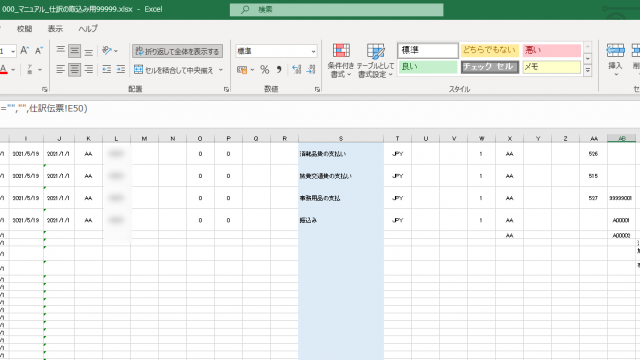Open font size dropdown arrow
The image size is (640, 360).
pos(13,51)
